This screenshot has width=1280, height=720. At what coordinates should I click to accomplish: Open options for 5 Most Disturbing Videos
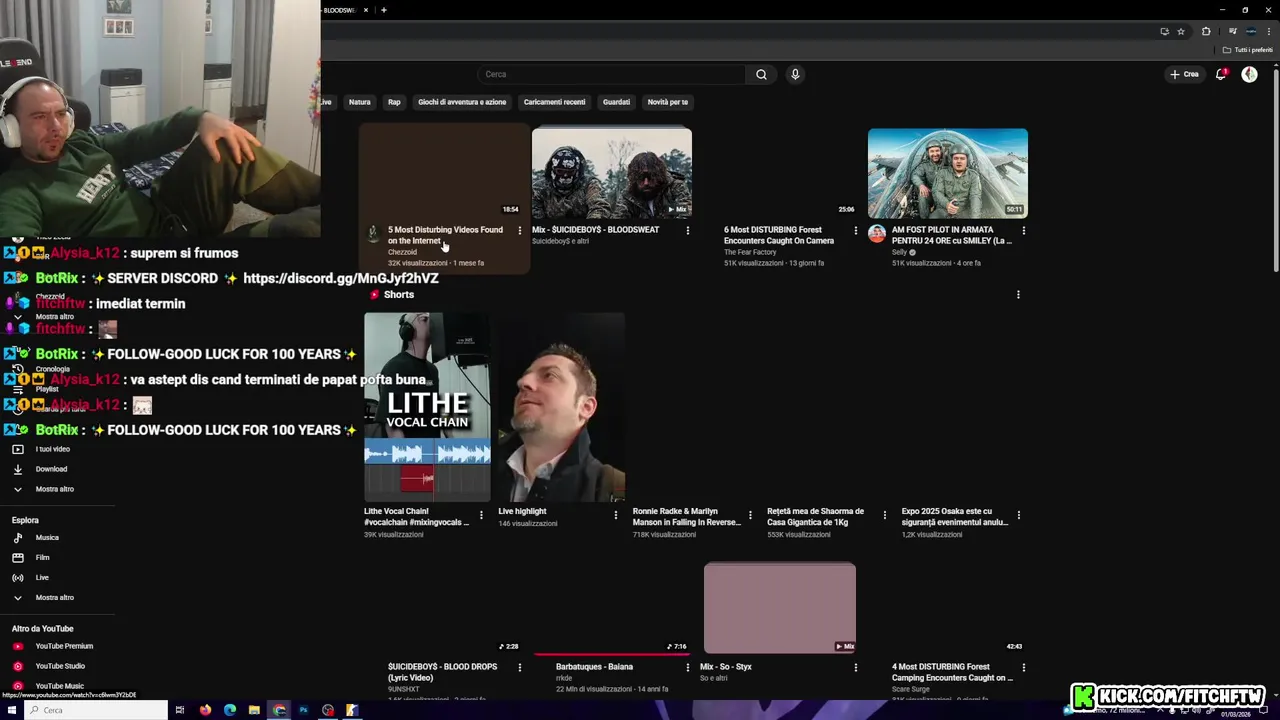click(x=519, y=230)
